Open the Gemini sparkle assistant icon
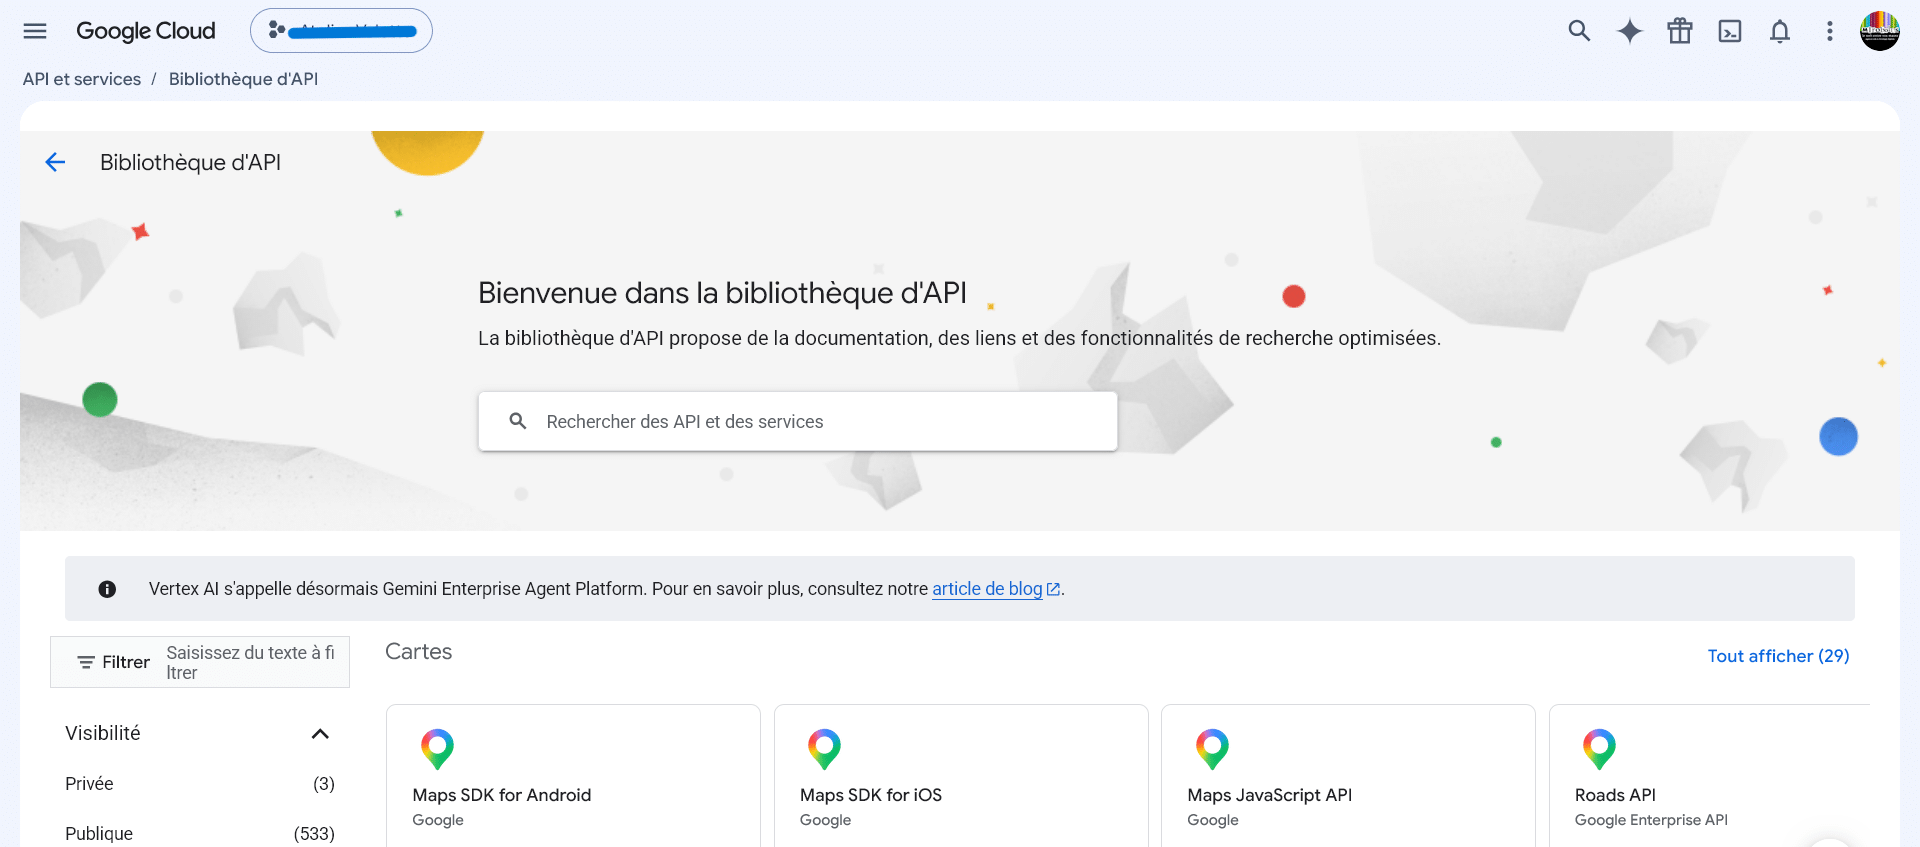Image resolution: width=1920 pixels, height=847 pixels. [x=1630, y=31]
